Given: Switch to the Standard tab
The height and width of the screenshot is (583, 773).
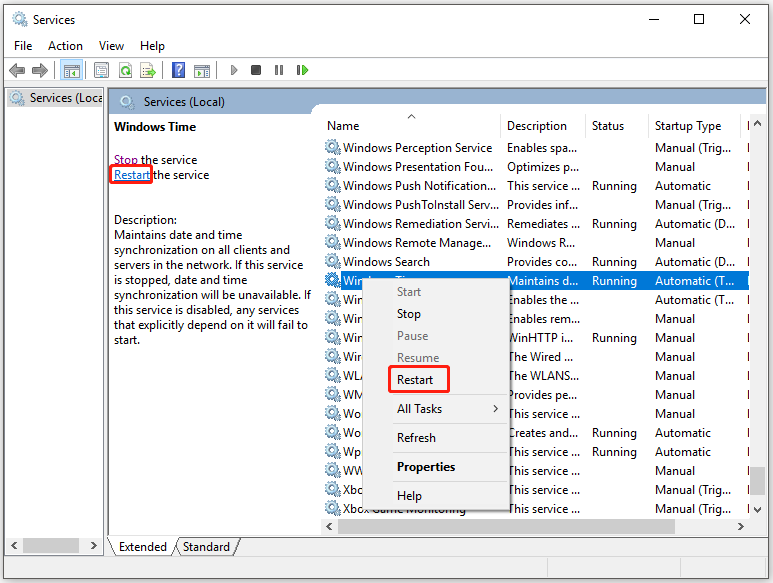Looking at the screenshot, I should (206, 547).
